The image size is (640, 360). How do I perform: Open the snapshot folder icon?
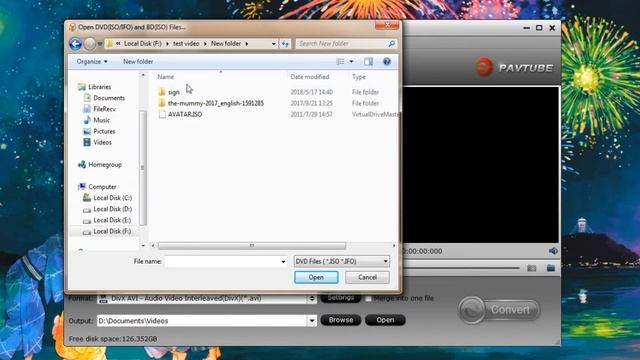[551, 268]
